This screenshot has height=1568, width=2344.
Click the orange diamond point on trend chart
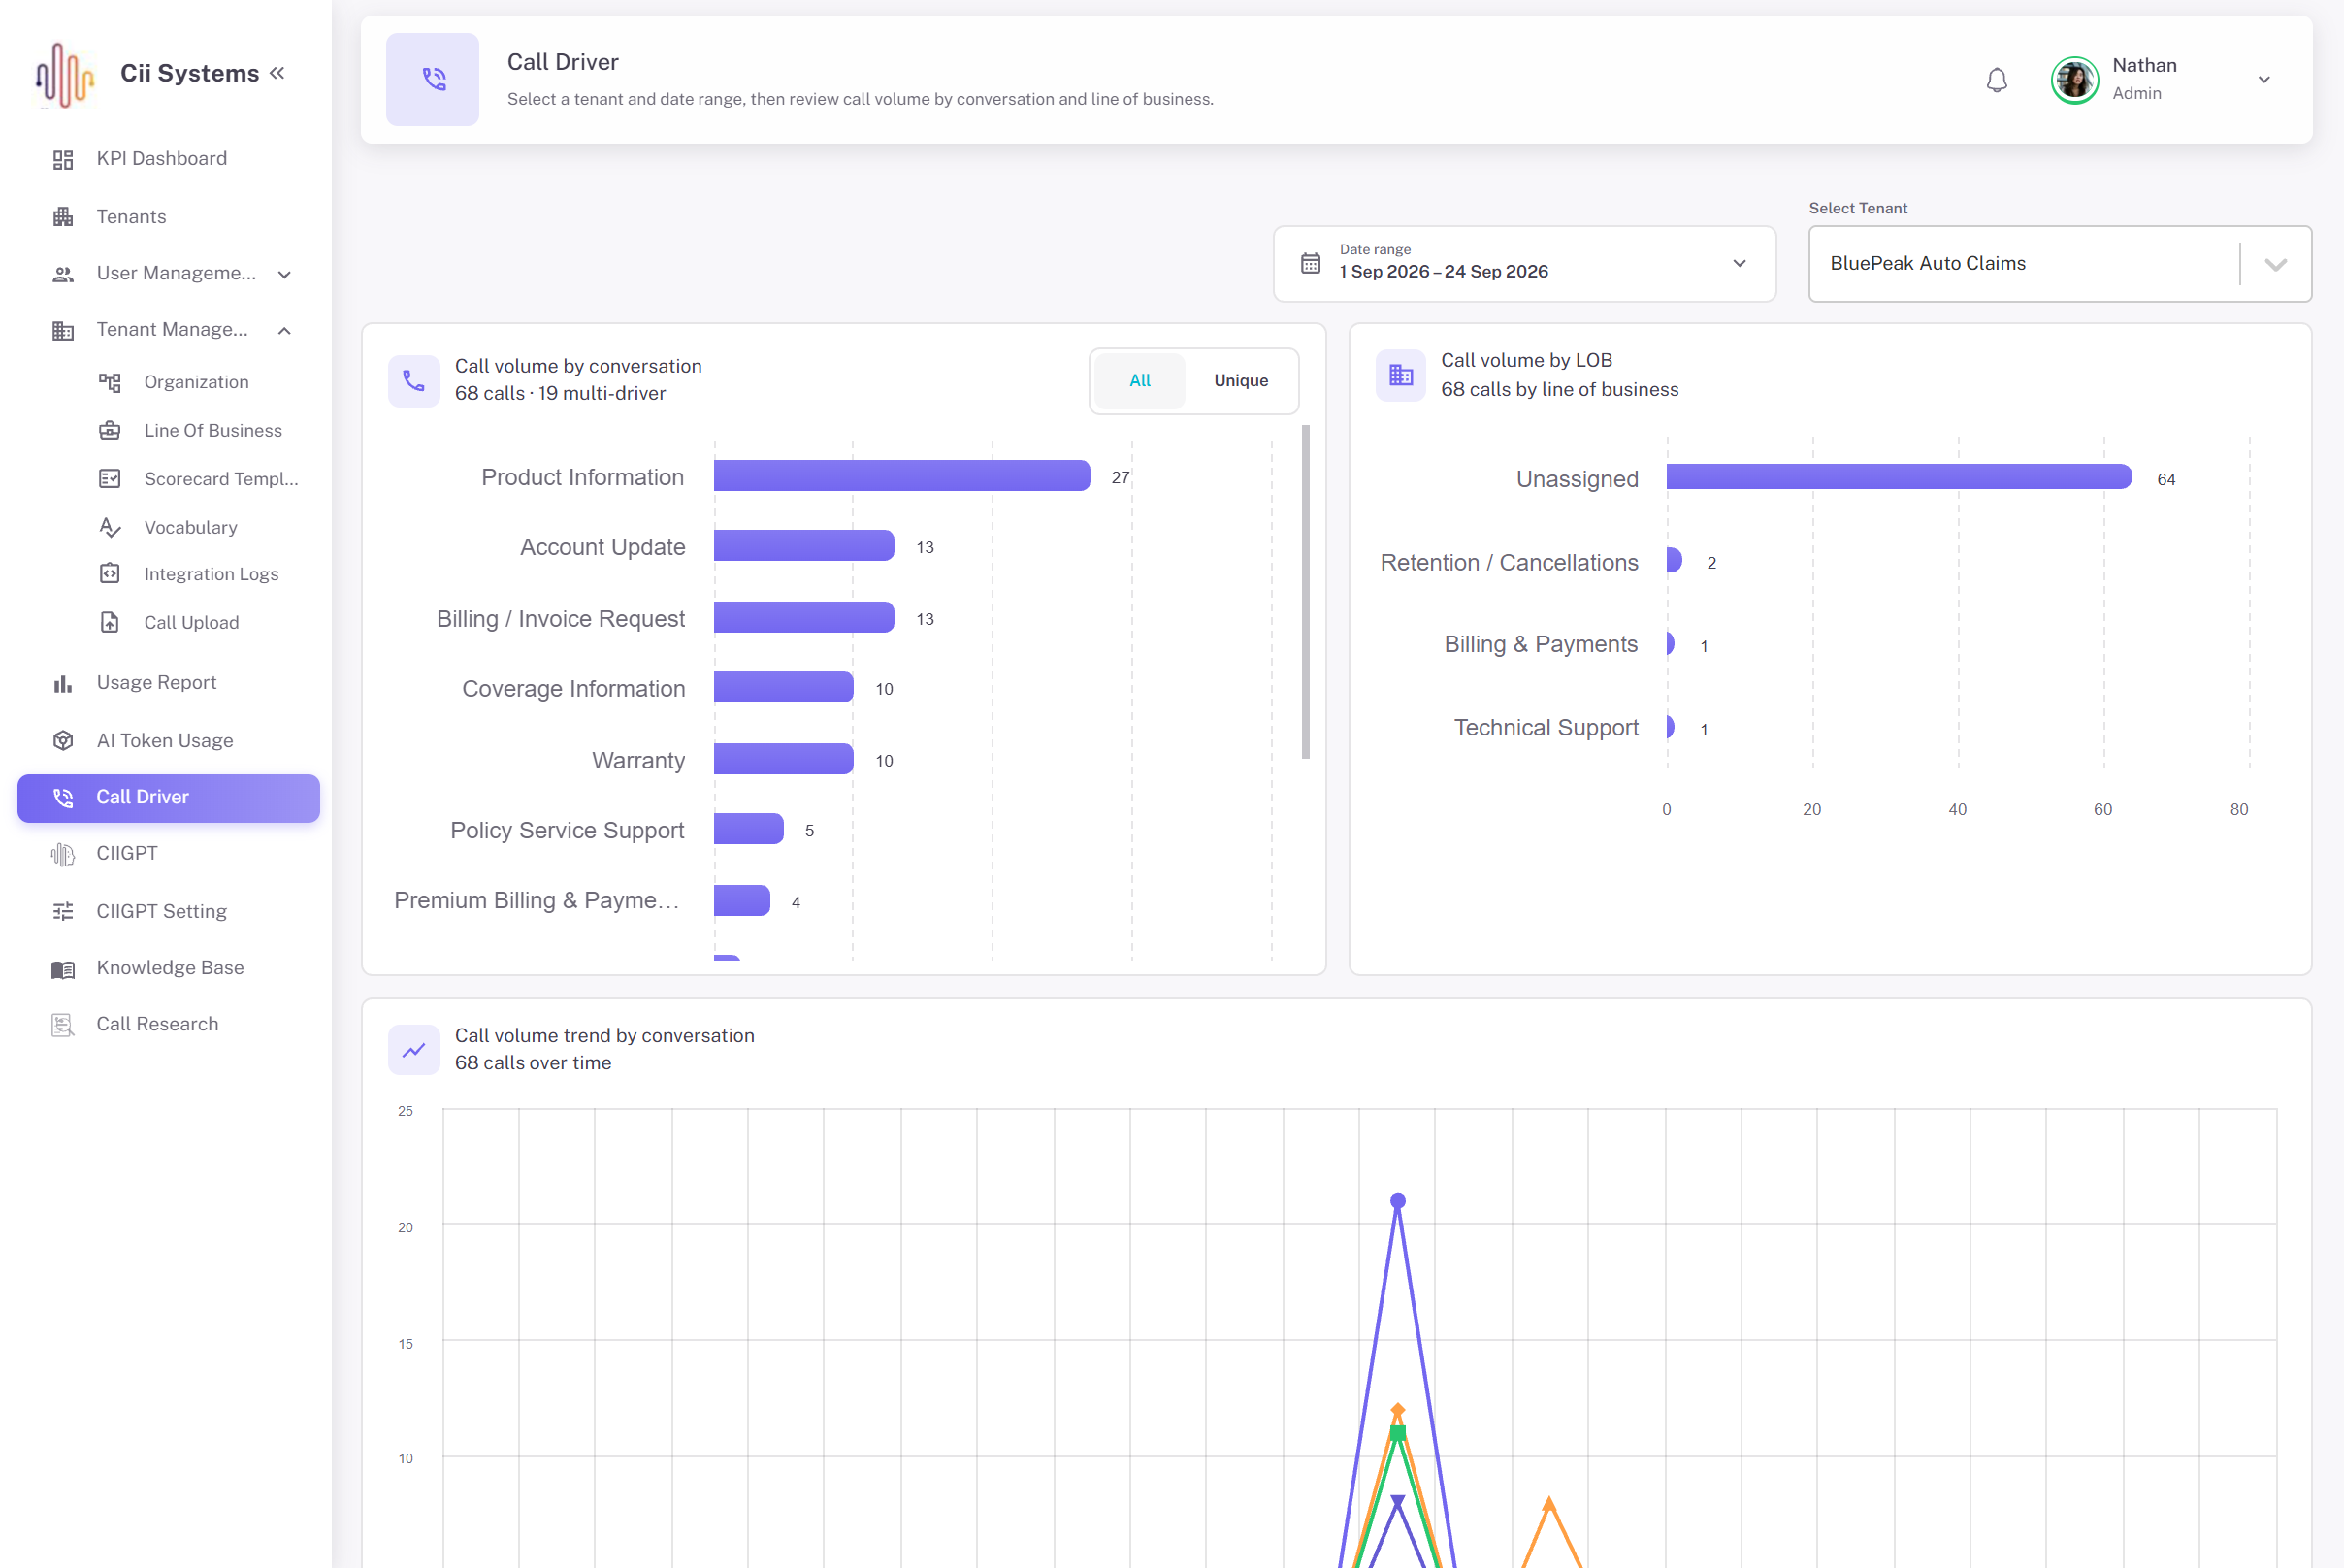pyautogui.click(x=1398, y=1411)
